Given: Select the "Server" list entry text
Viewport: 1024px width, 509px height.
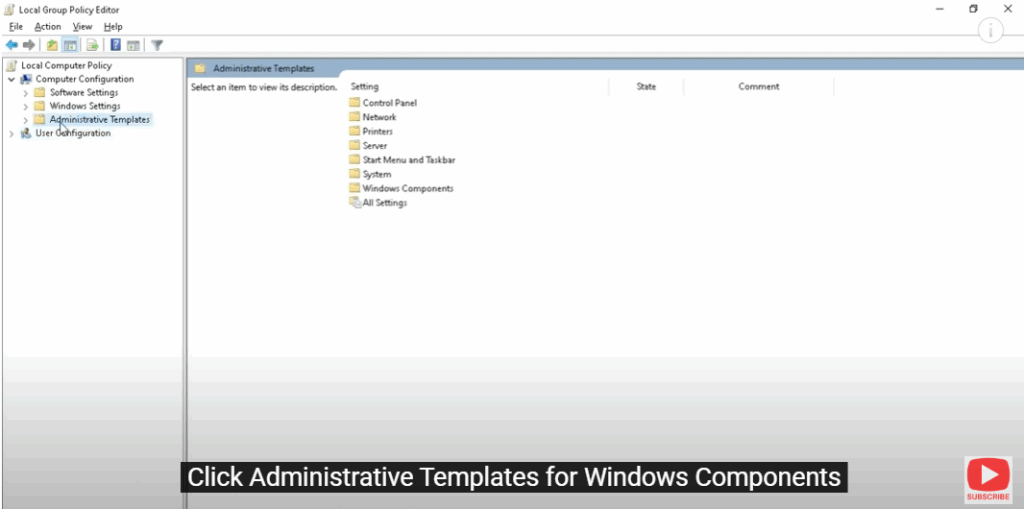Looking at the screenshot, I should [375, 146].
